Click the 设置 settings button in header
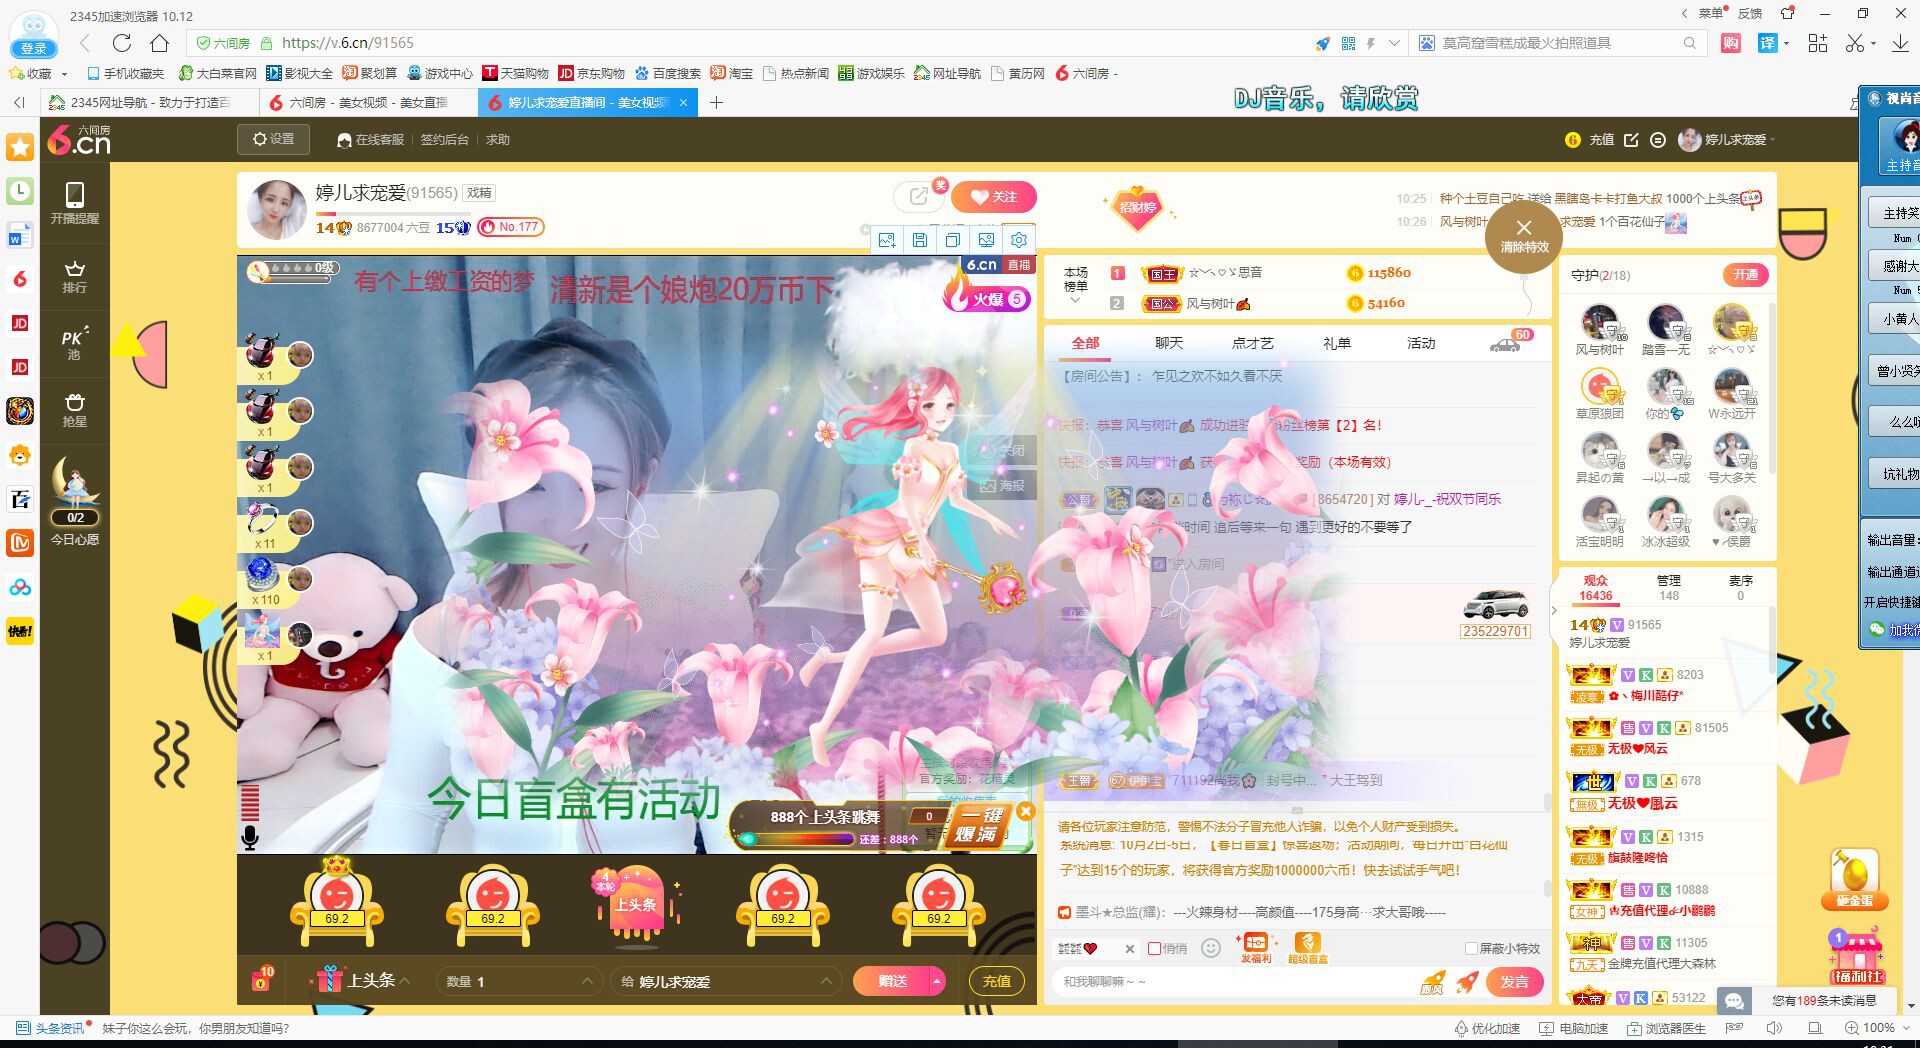This screenshot has width=1920, height=1048. tap(274, 139)
